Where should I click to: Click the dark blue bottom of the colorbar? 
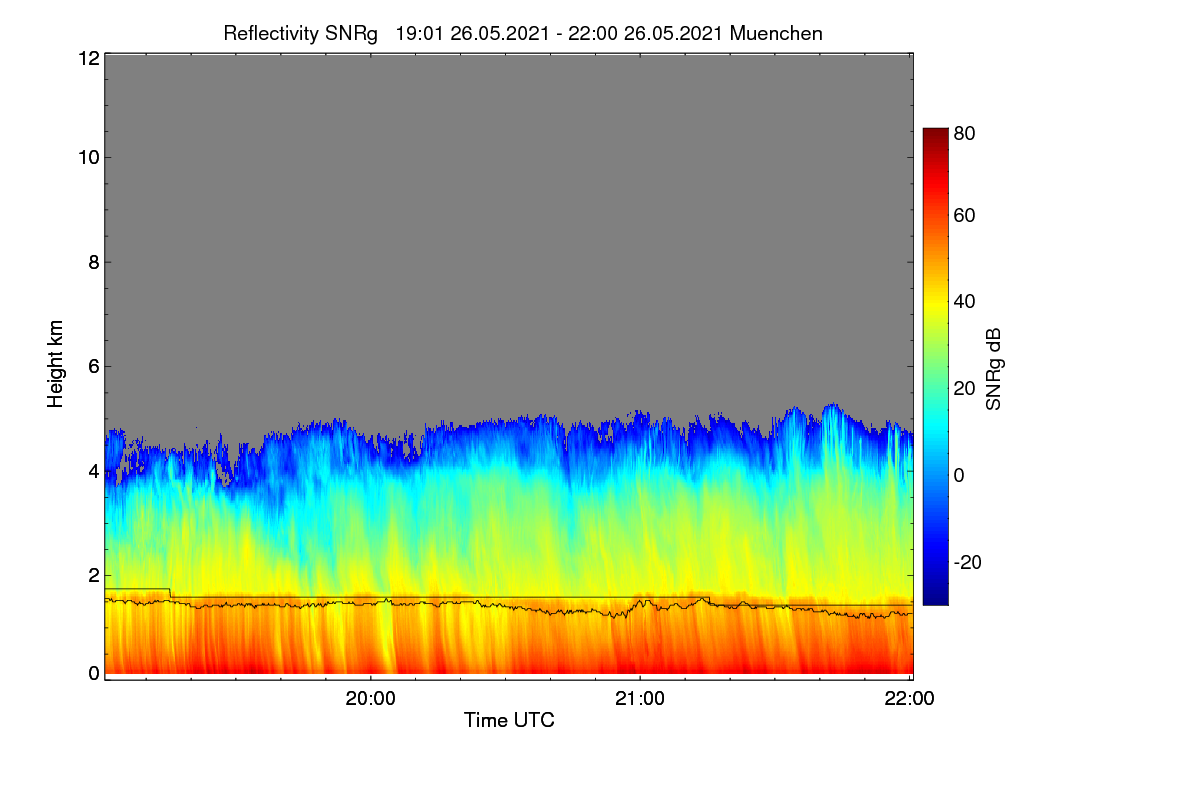tap(935, 597)
